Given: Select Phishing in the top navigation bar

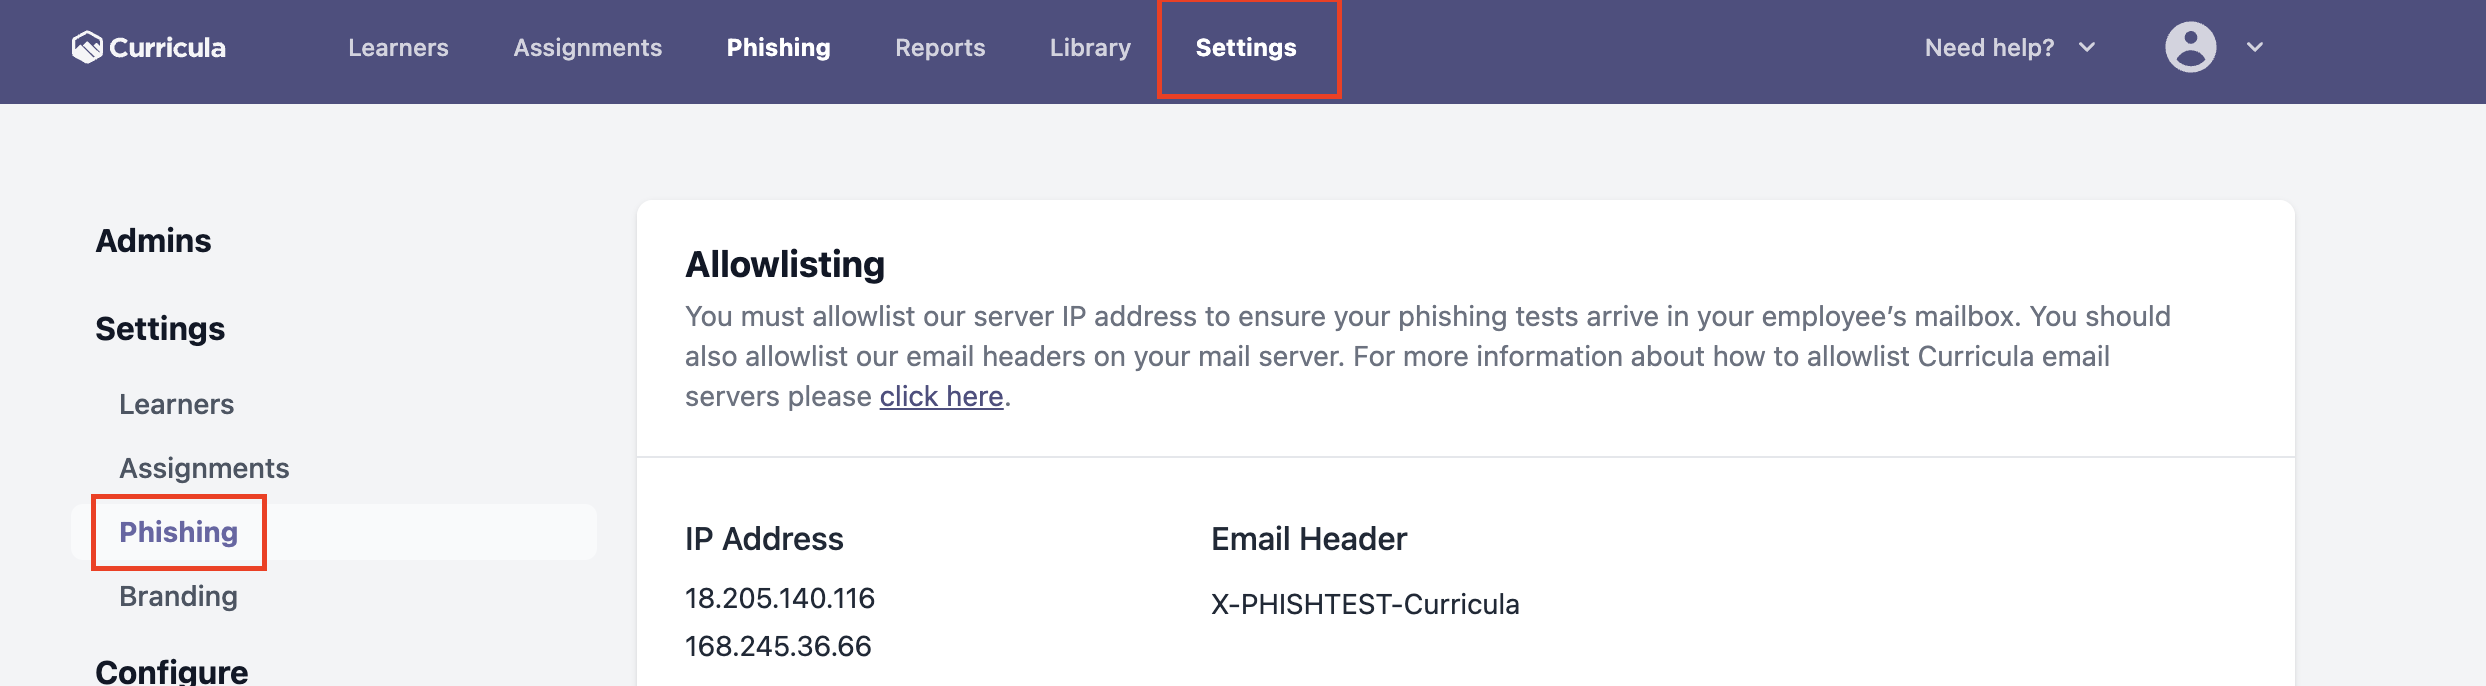Looking at the screenshot, I should click(778, 47).
